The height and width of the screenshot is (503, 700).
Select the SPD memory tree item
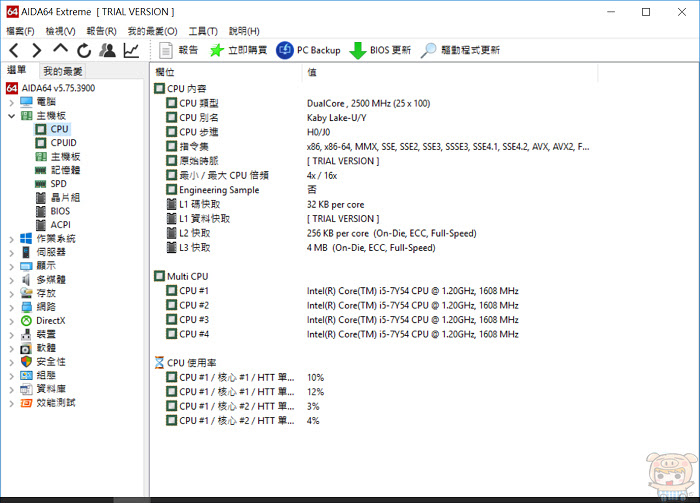[51, 184]
